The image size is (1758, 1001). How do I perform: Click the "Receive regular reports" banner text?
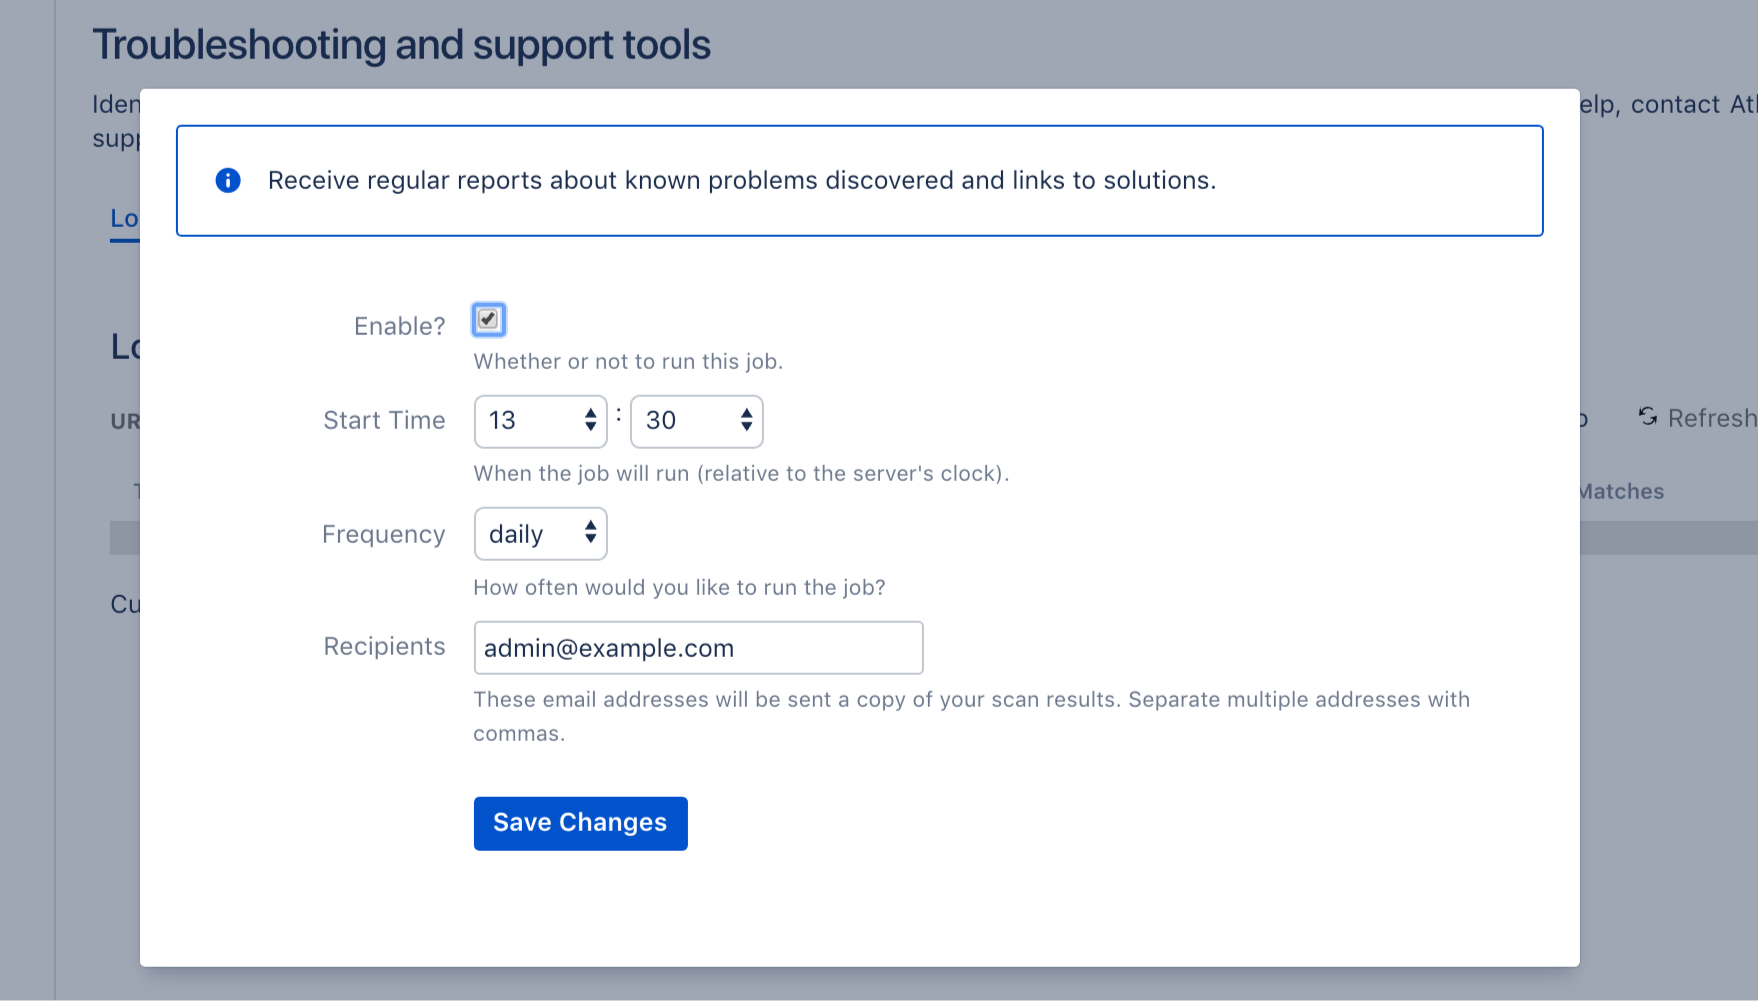[x=741, y=180]
